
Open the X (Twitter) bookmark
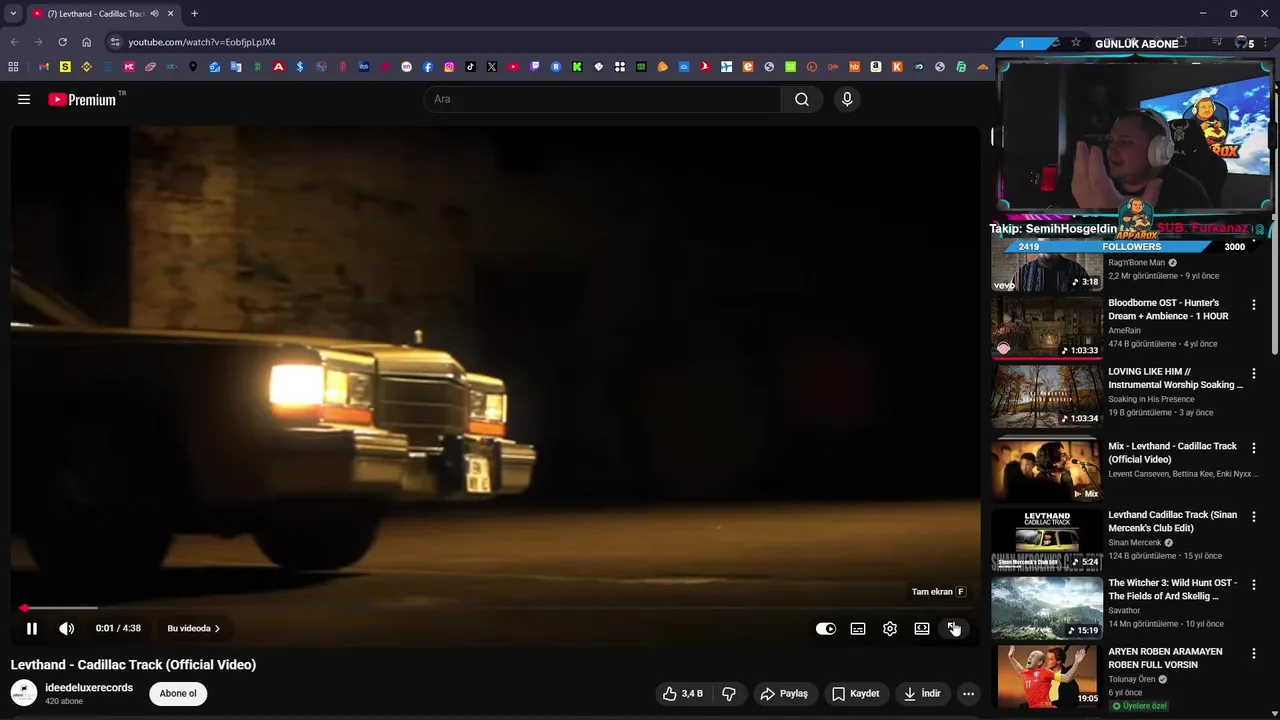pos(491,67)
